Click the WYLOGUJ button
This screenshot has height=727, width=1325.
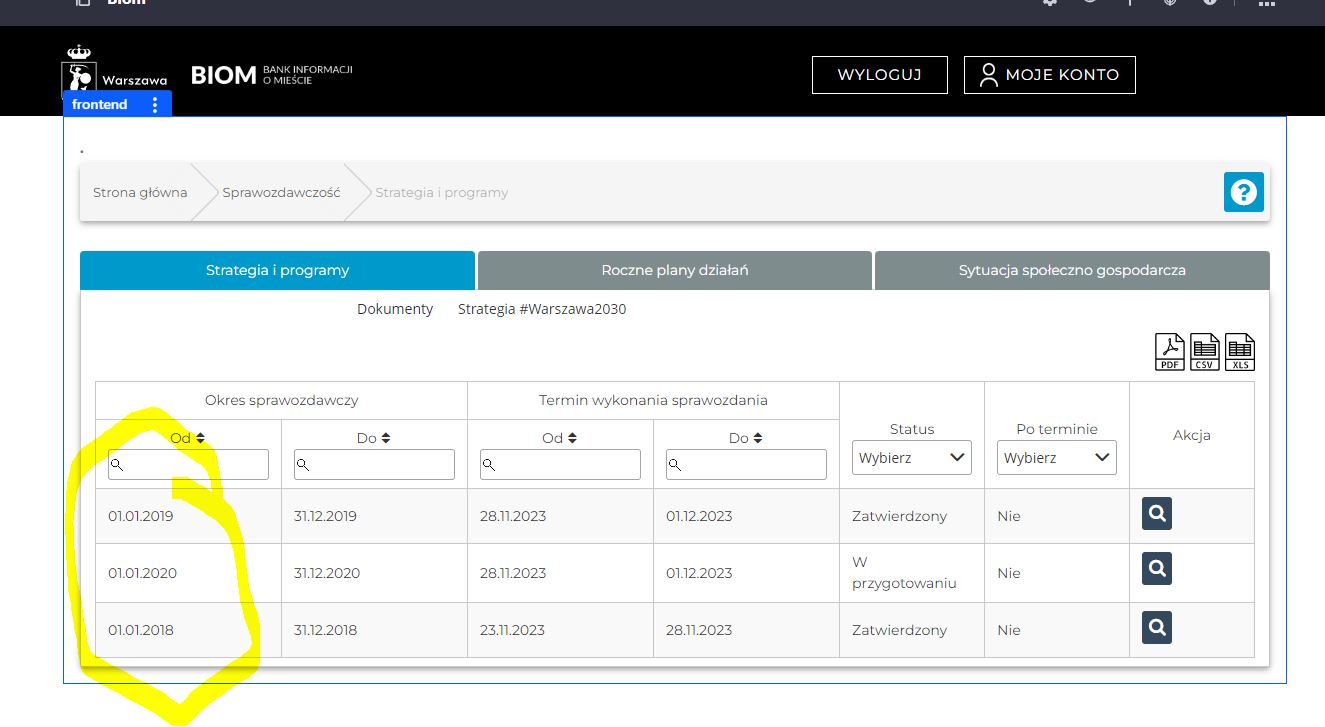point(879,75)
